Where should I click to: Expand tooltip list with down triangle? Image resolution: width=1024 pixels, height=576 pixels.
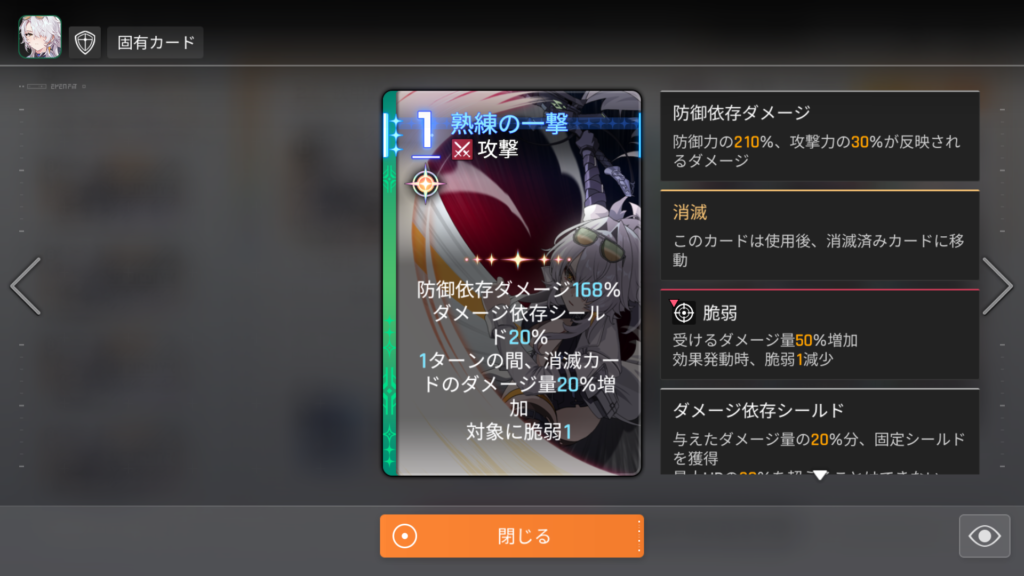820,475
